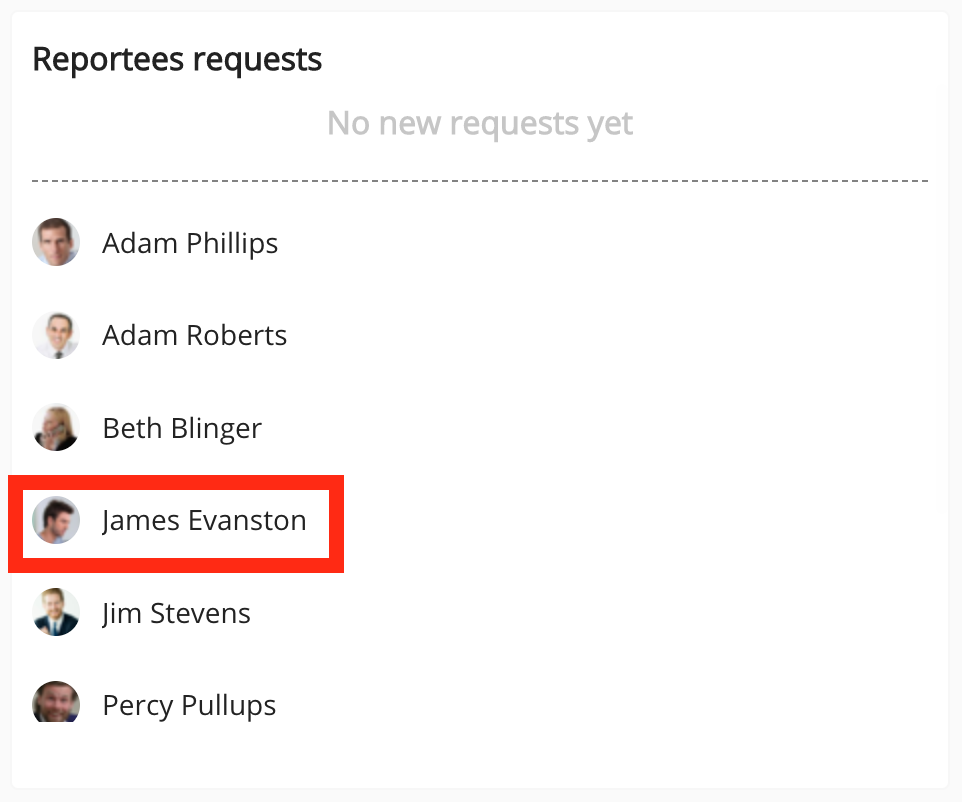This screenshot has width=962, height=802.
Task: Click Adam Roberts's profile photo
Action: click(56, 335)
